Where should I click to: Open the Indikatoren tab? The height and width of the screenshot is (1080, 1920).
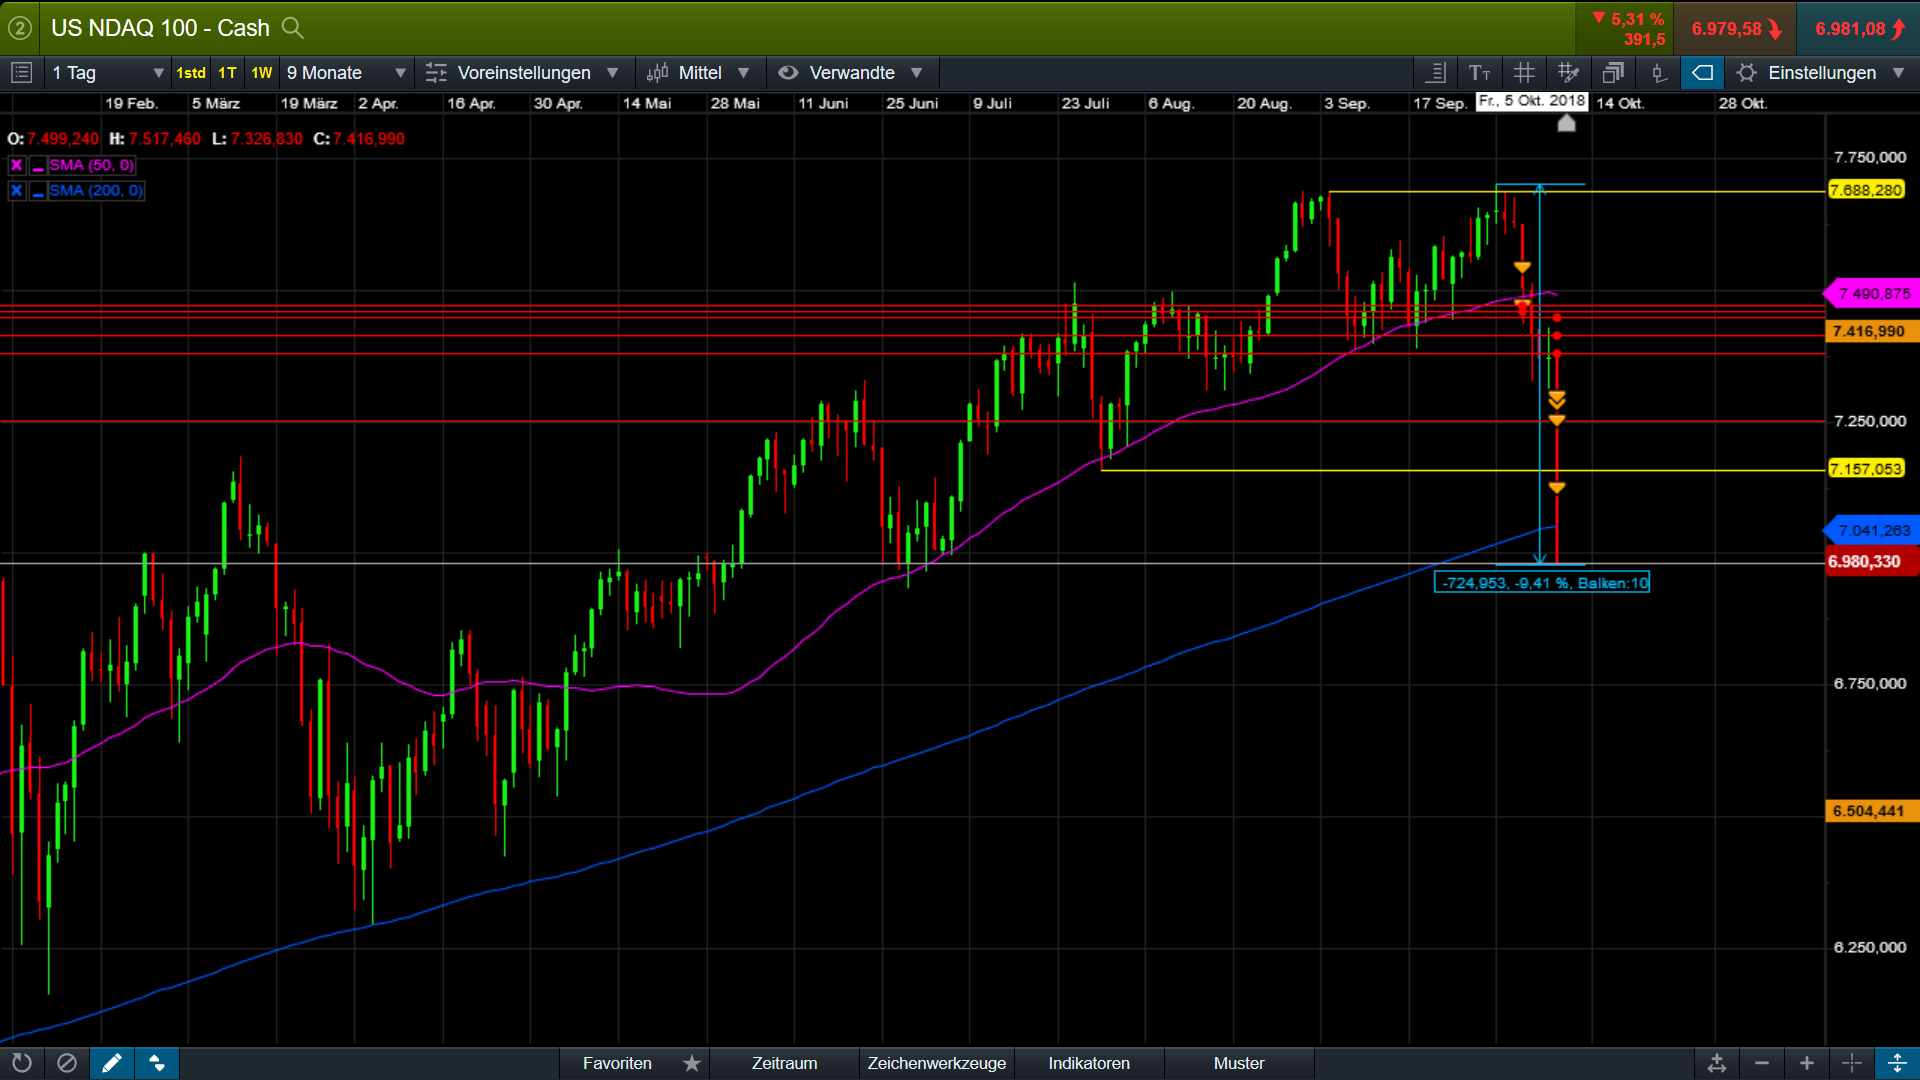pyautogui.click(x=1089, y=1063)
